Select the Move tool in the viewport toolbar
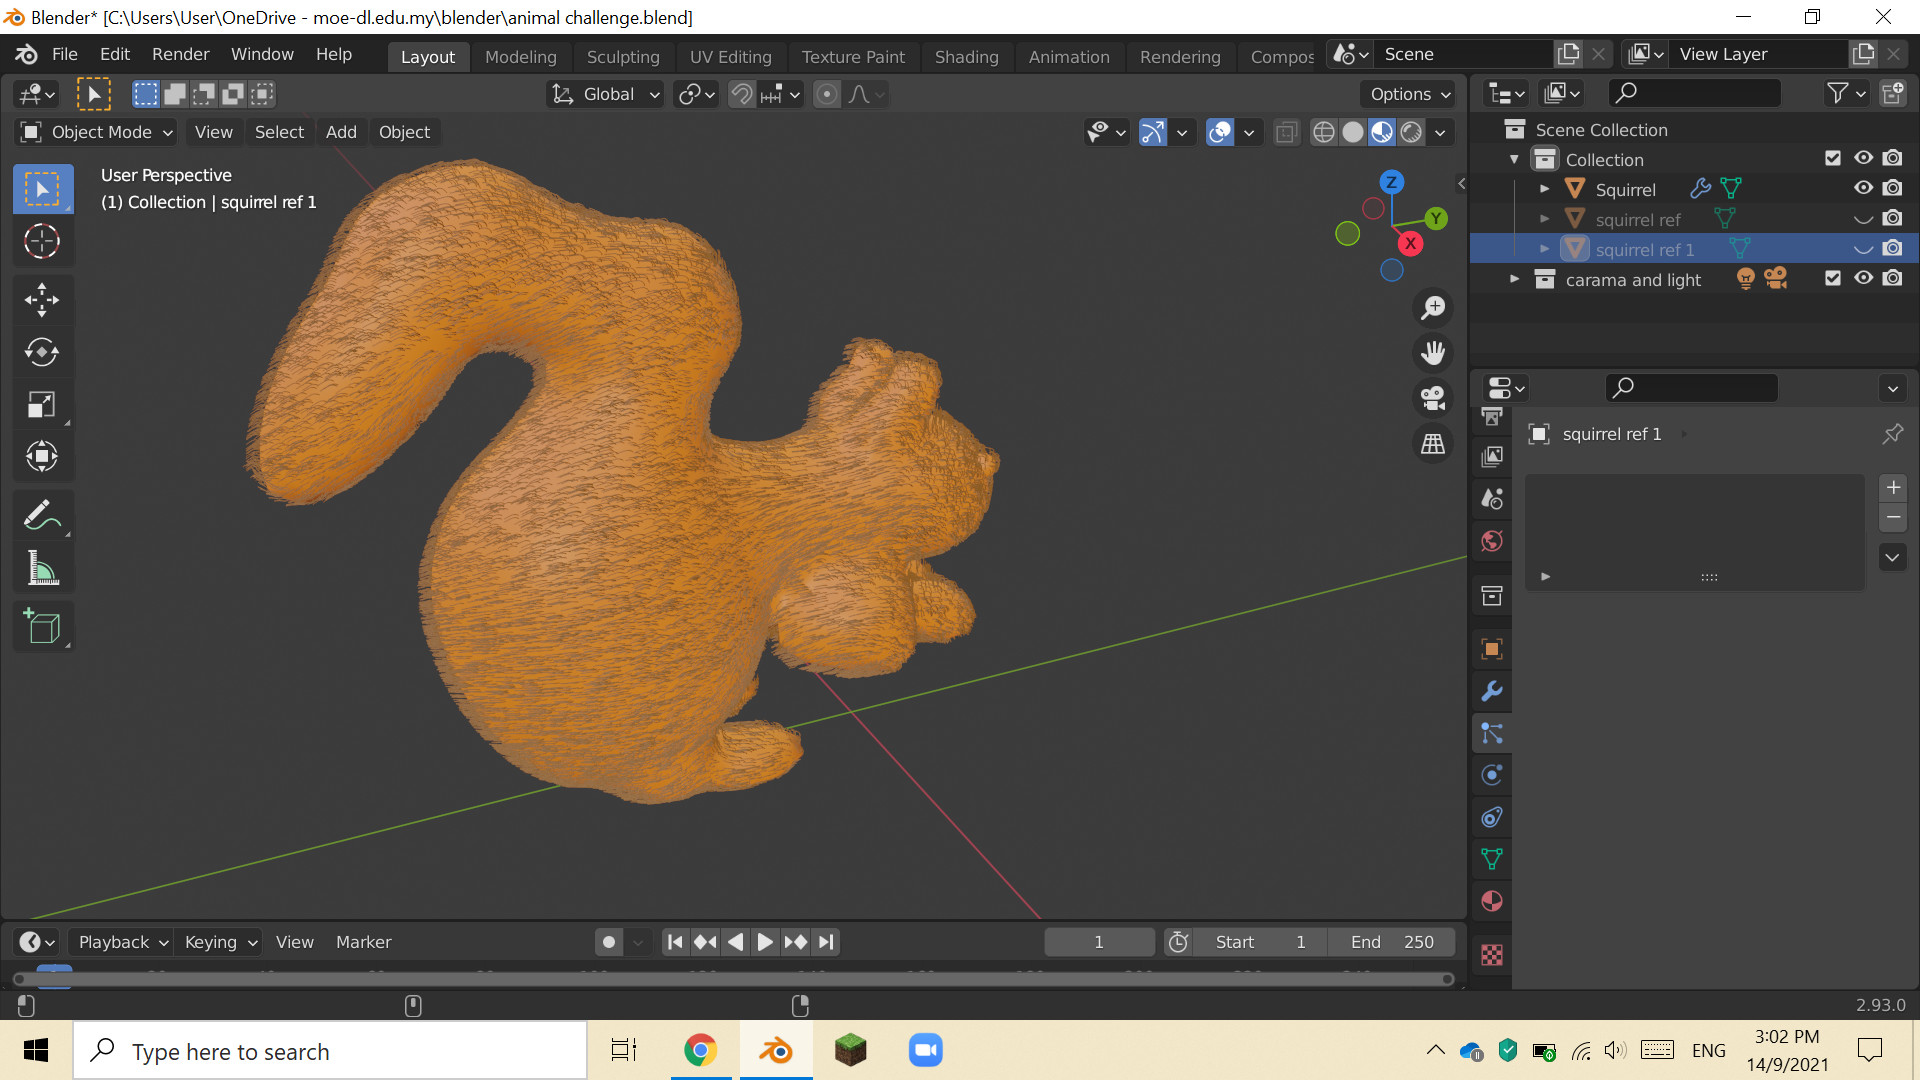Screen dimensions: 1920x1080 (x=42, y=299)
